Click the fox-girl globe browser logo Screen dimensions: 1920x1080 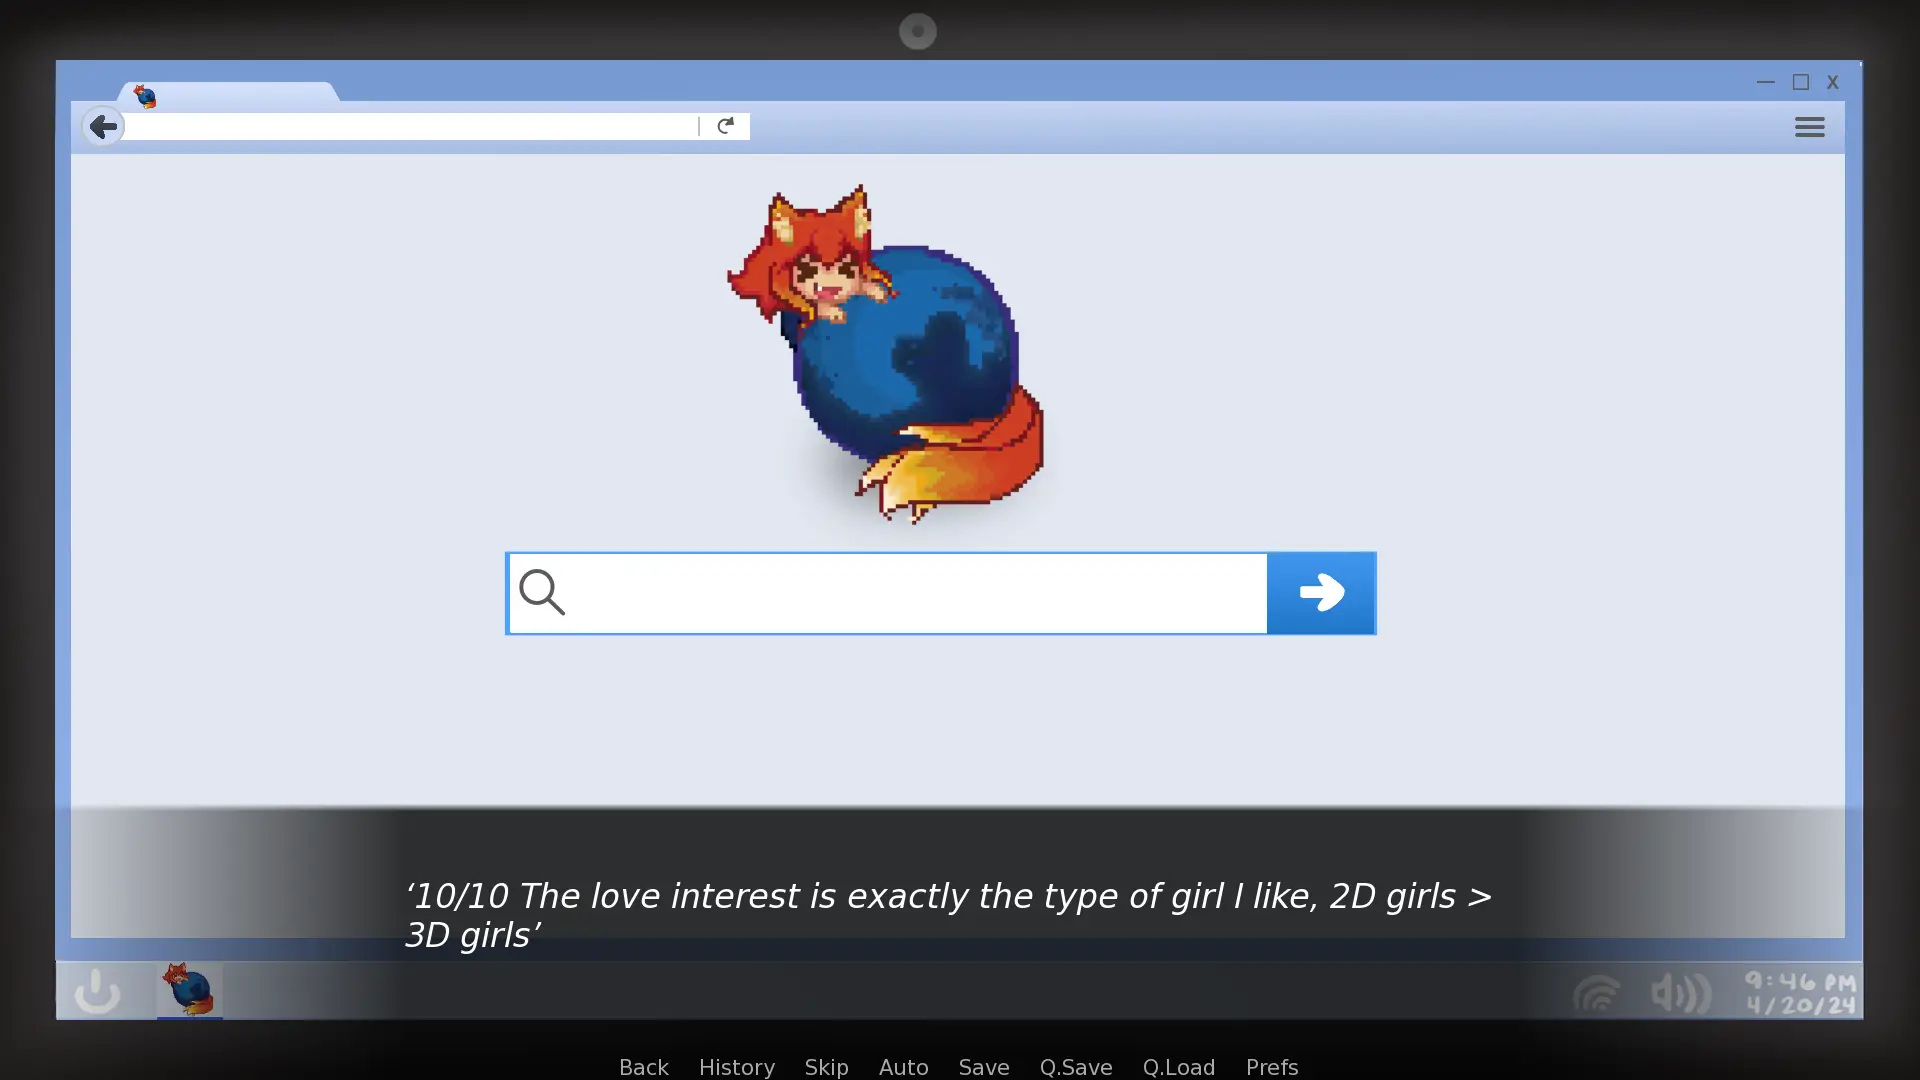(886, 353)
